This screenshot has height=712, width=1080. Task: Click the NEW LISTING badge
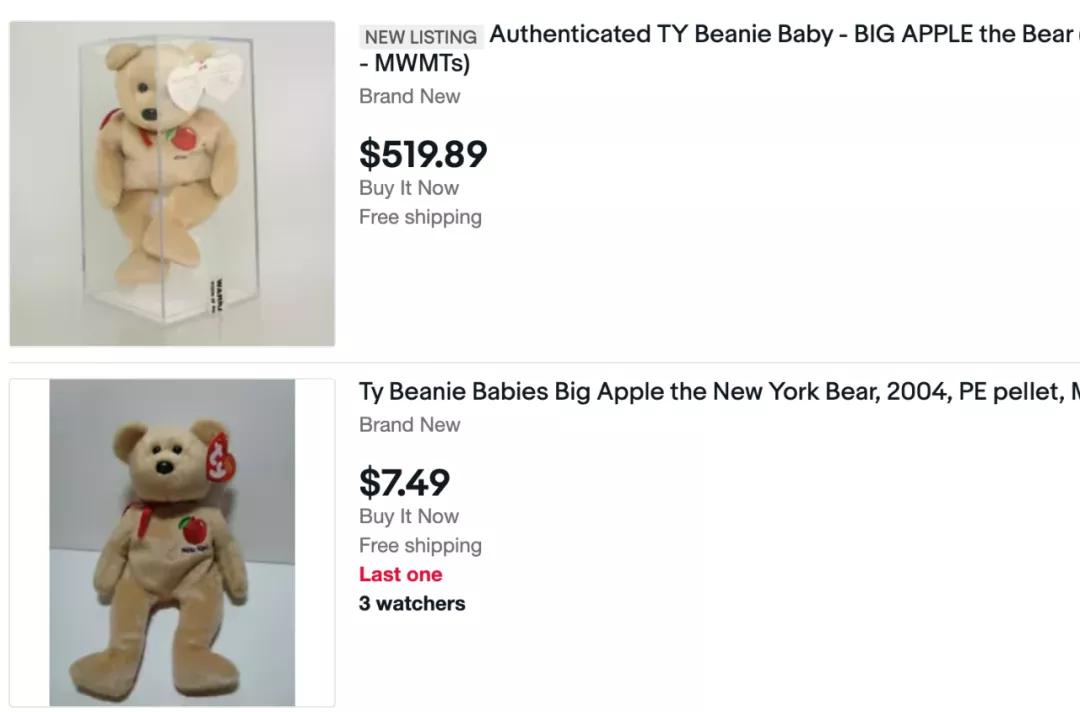pos(421,37)
